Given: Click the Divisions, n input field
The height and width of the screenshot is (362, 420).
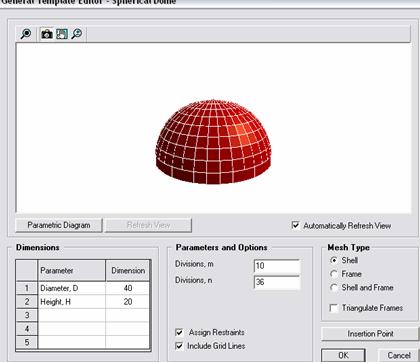Looking at the screenshot, I should point(277,282).
